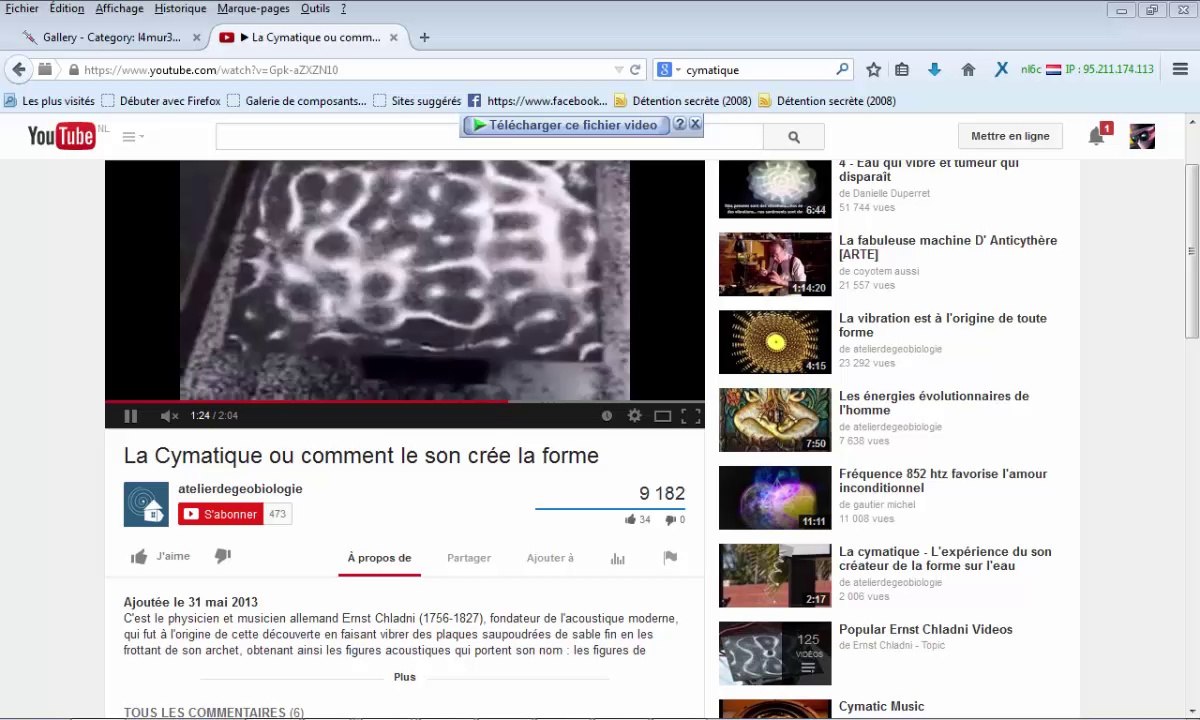Focus the YouTube search field

pyautogui.click(x=489, y=137)
